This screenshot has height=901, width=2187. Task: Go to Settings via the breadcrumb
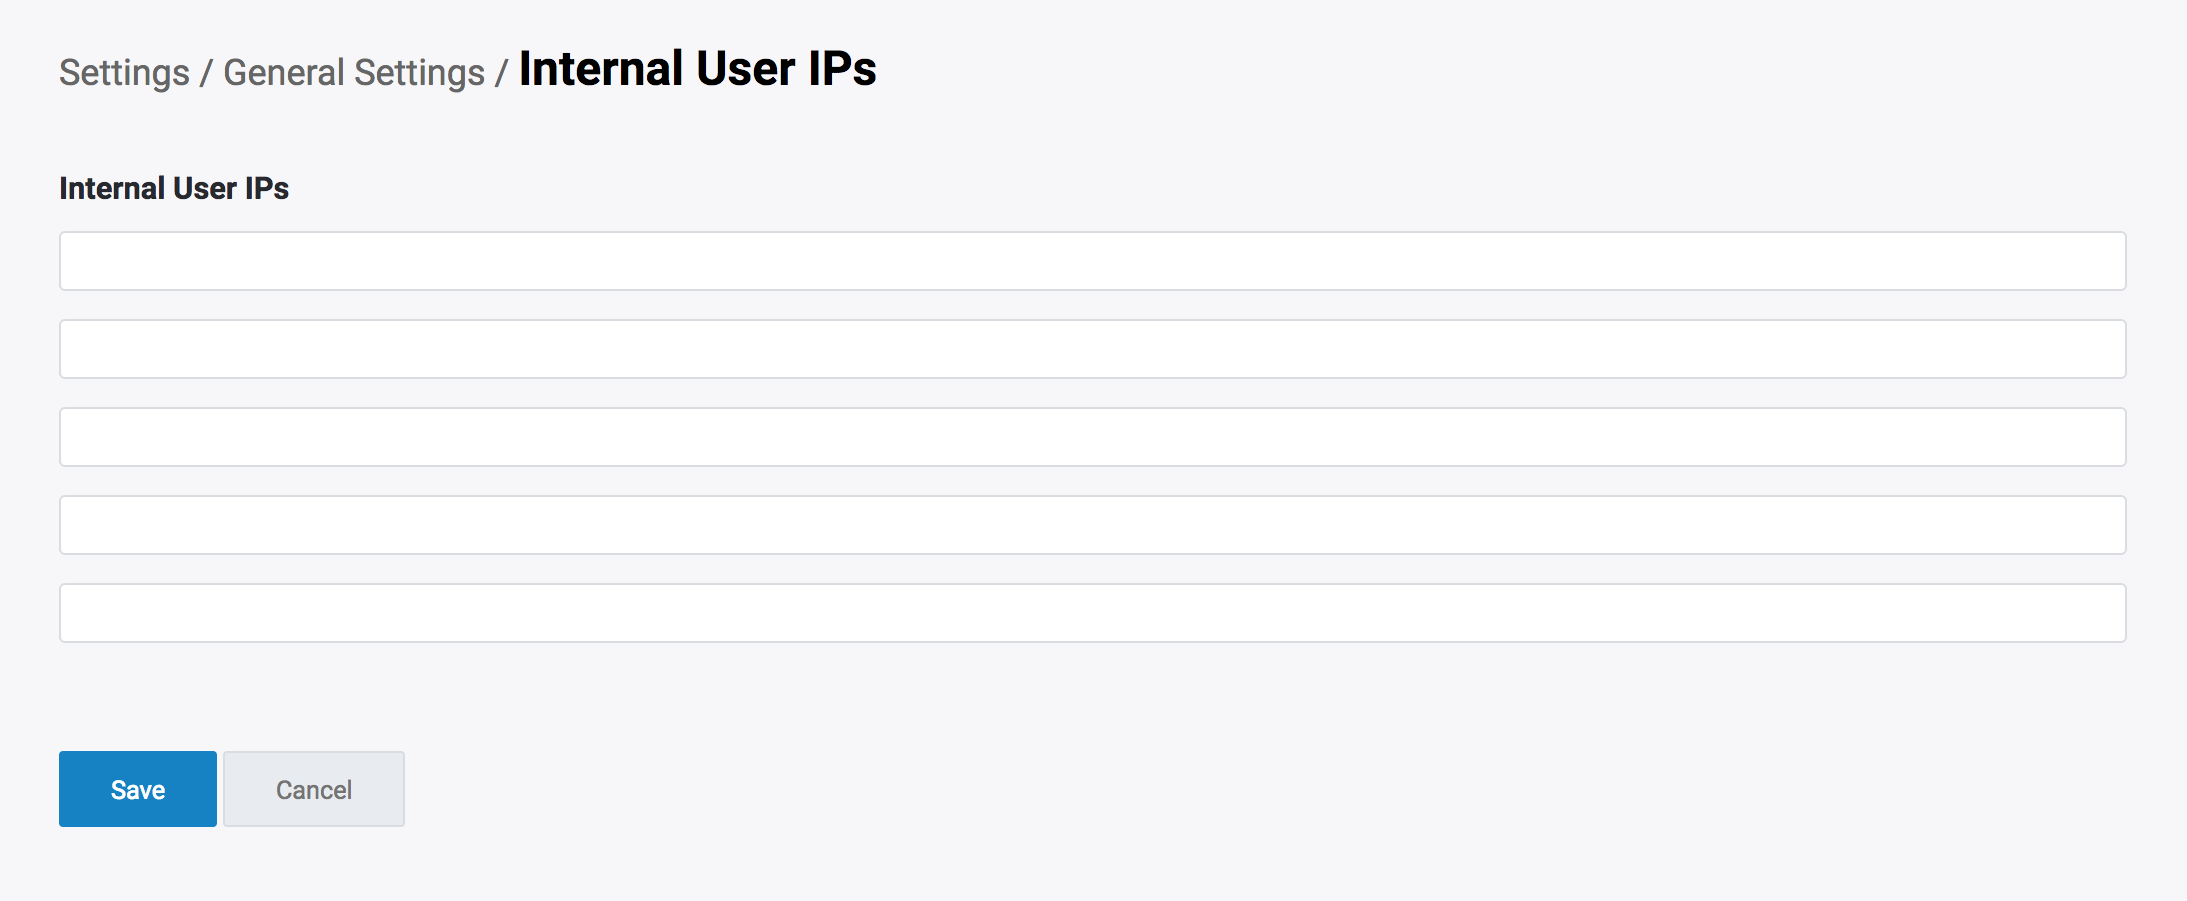click(124, 73)
